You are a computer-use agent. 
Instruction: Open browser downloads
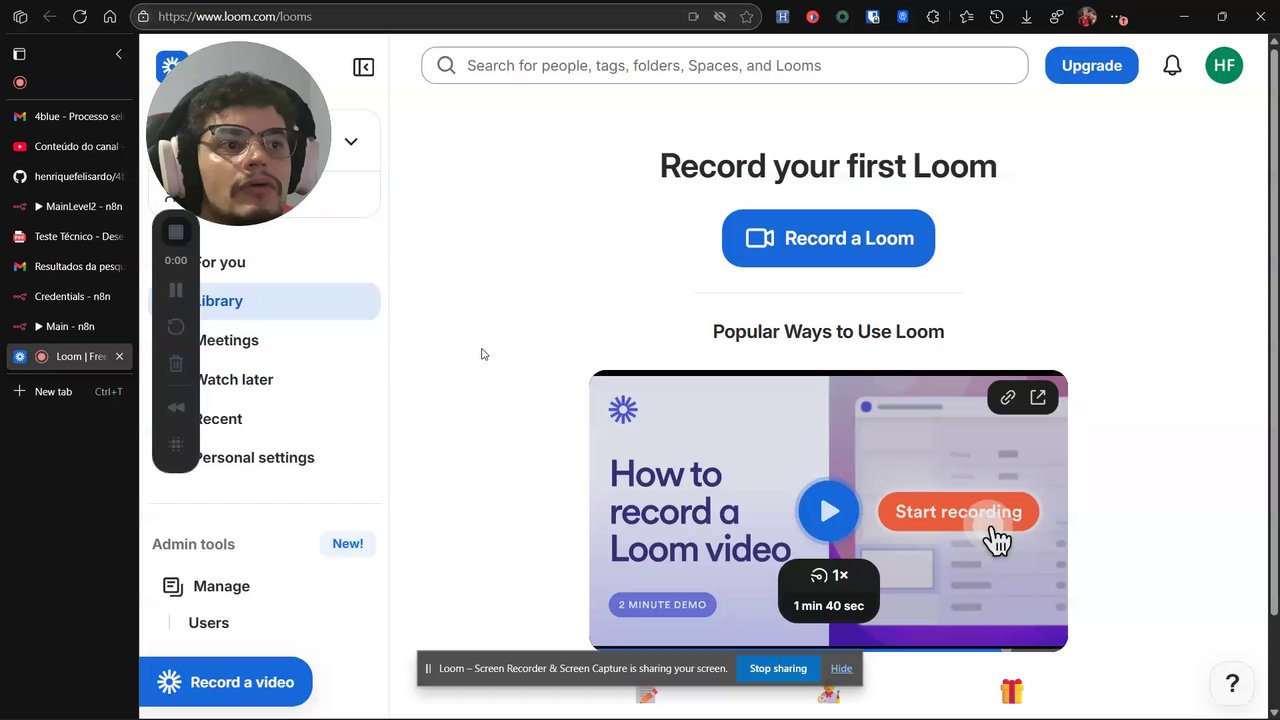click(1026, 17)
